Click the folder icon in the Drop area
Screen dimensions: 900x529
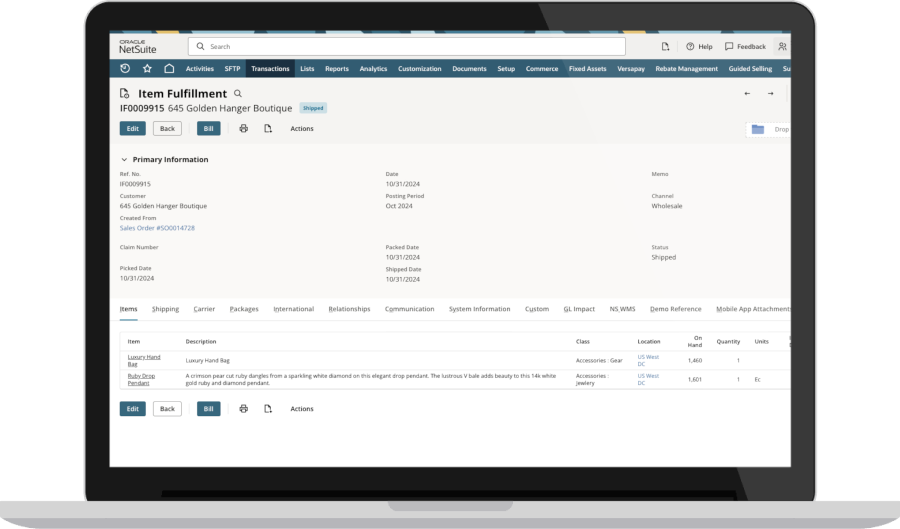click(x=757, y=129)
